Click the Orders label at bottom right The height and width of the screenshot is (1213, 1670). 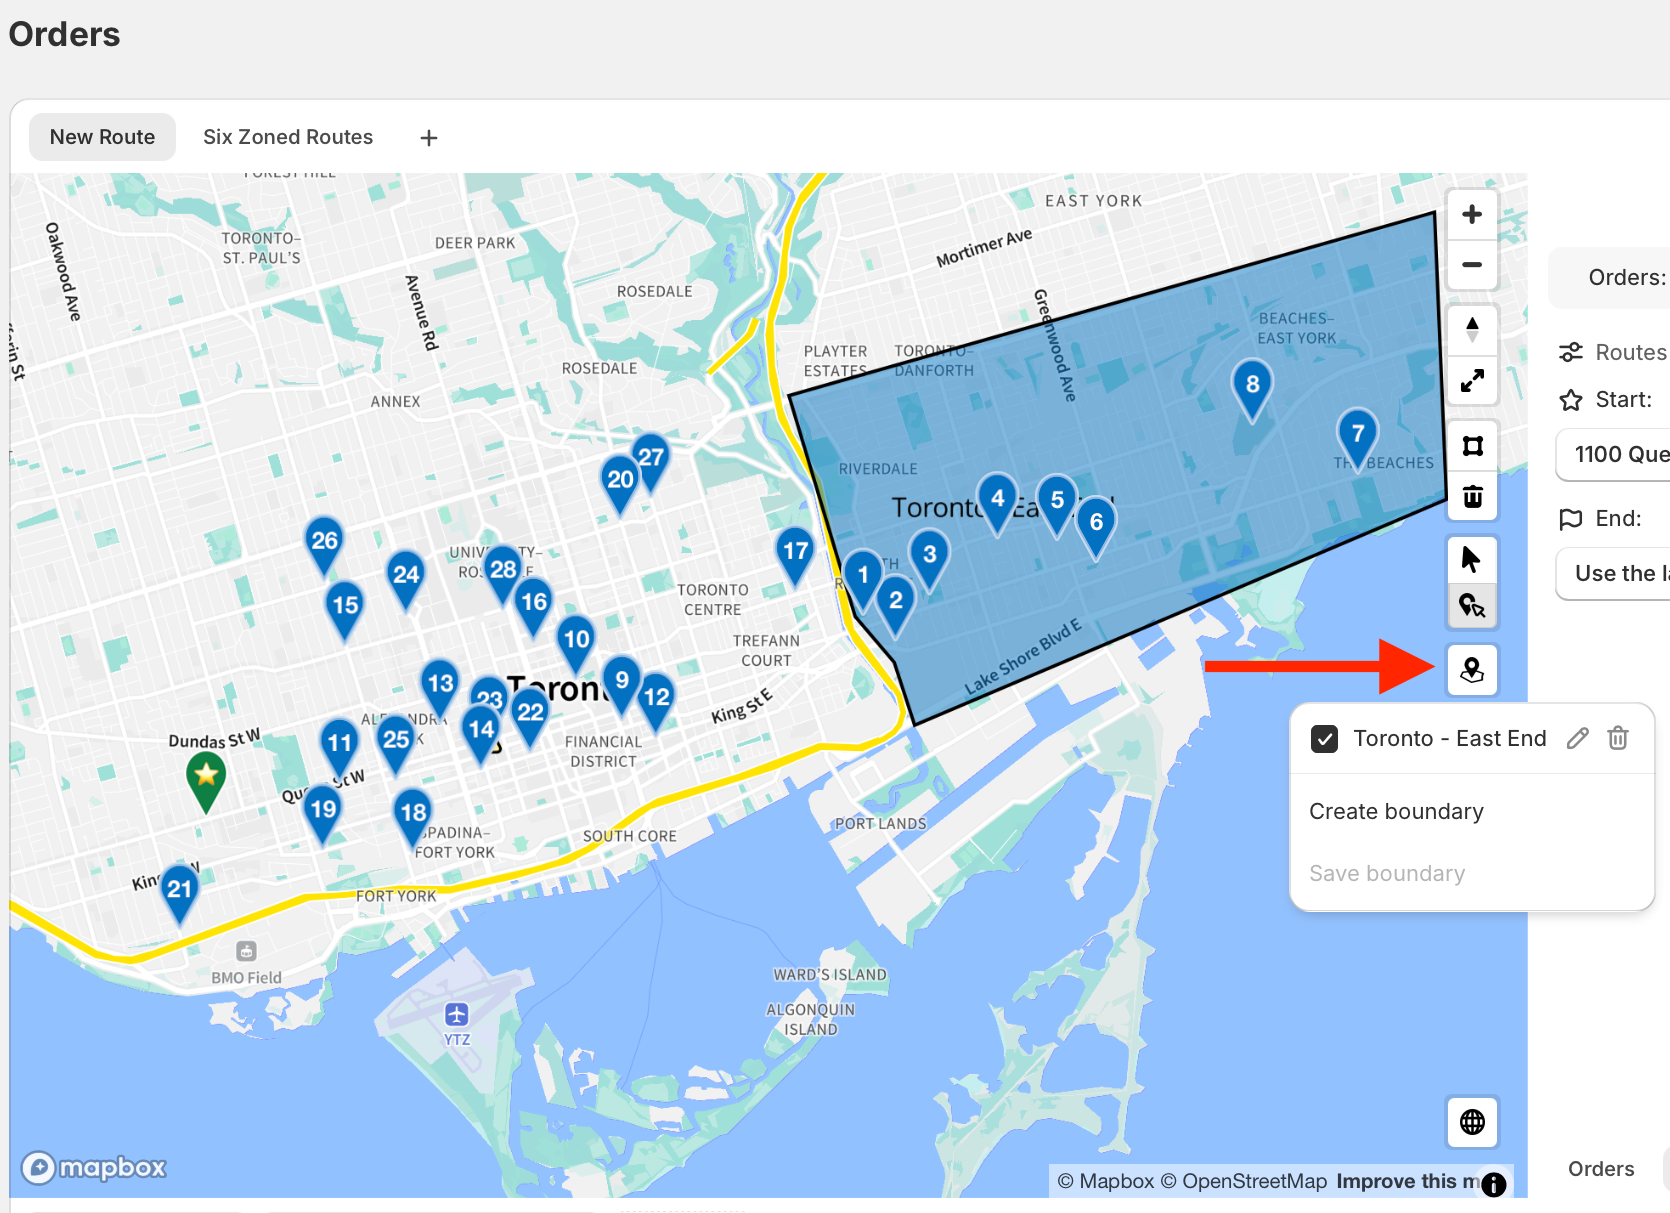tap(1601, 1169)
